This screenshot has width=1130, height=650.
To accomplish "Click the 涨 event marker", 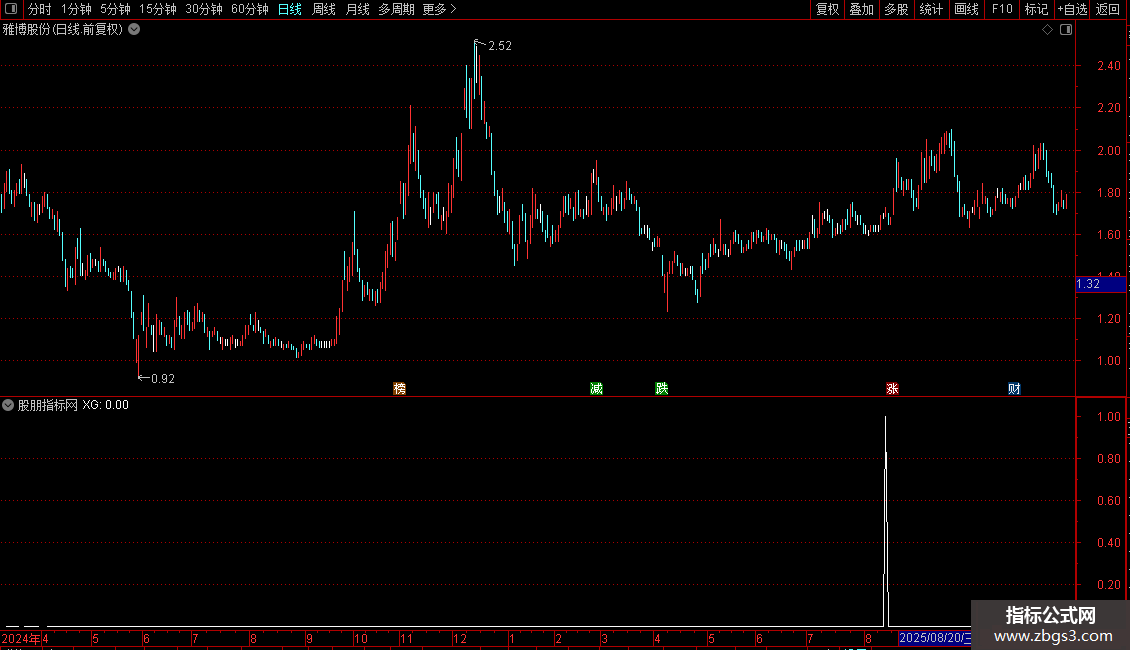I will click(892, 388).
